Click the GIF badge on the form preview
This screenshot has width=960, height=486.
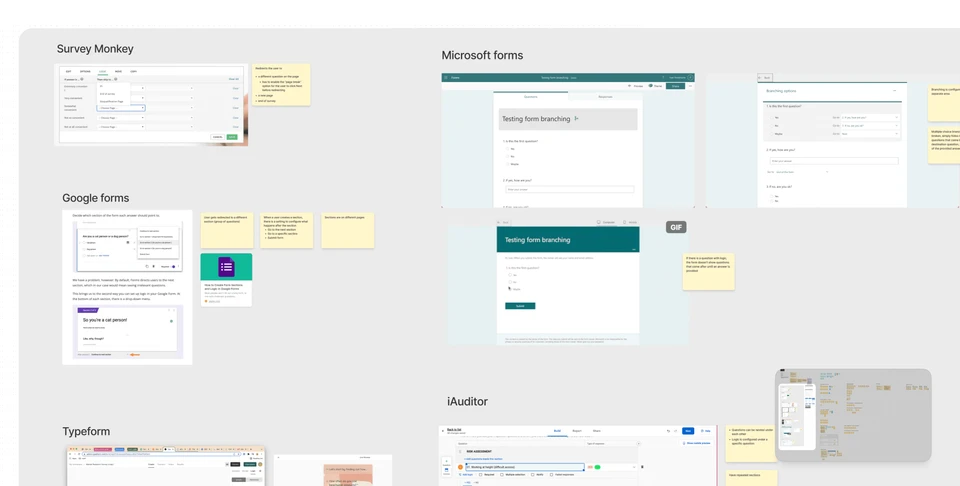pos(676,227)
